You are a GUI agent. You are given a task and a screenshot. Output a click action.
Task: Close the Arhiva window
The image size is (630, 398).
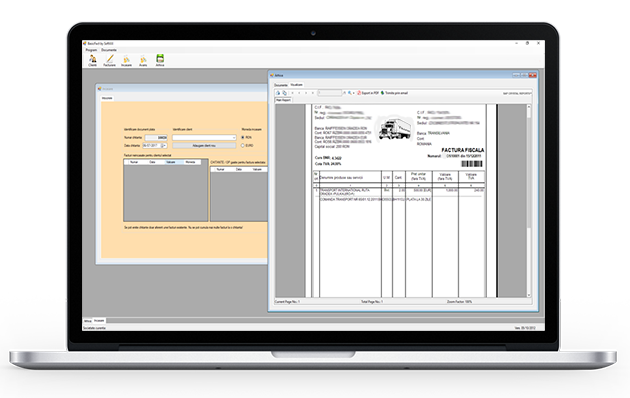[x=532, y=75]
